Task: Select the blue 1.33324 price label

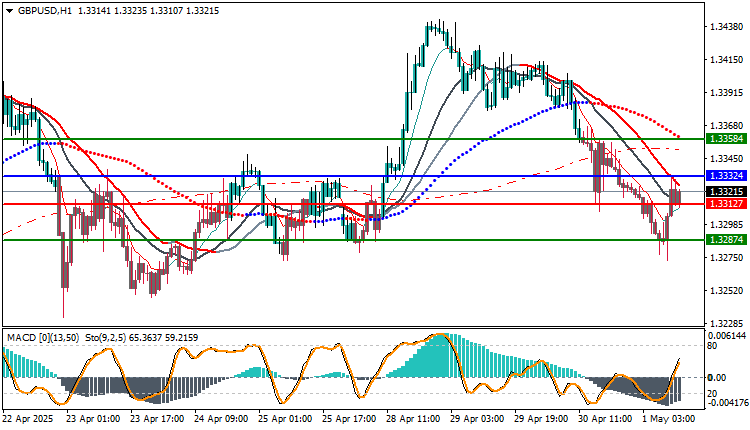Action: click(x=726, y=176)
